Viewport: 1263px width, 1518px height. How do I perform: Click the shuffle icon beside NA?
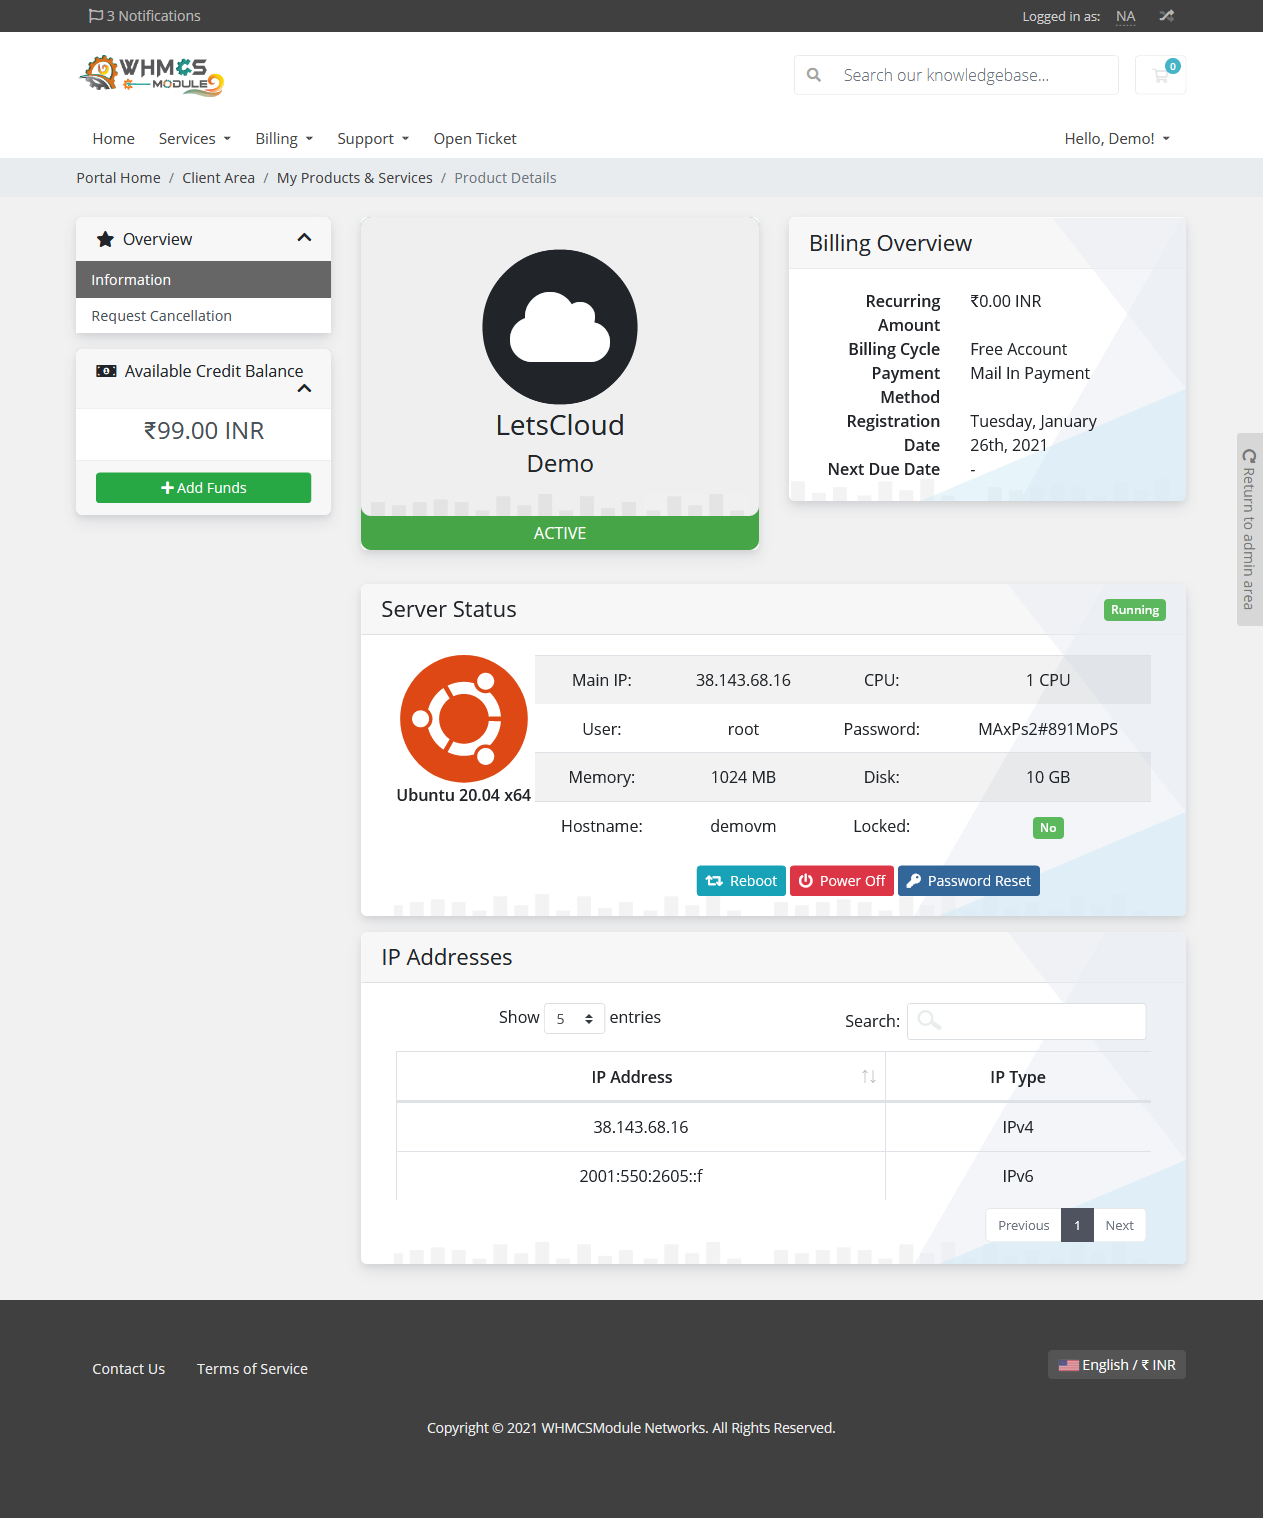(x=1166, y=16)
